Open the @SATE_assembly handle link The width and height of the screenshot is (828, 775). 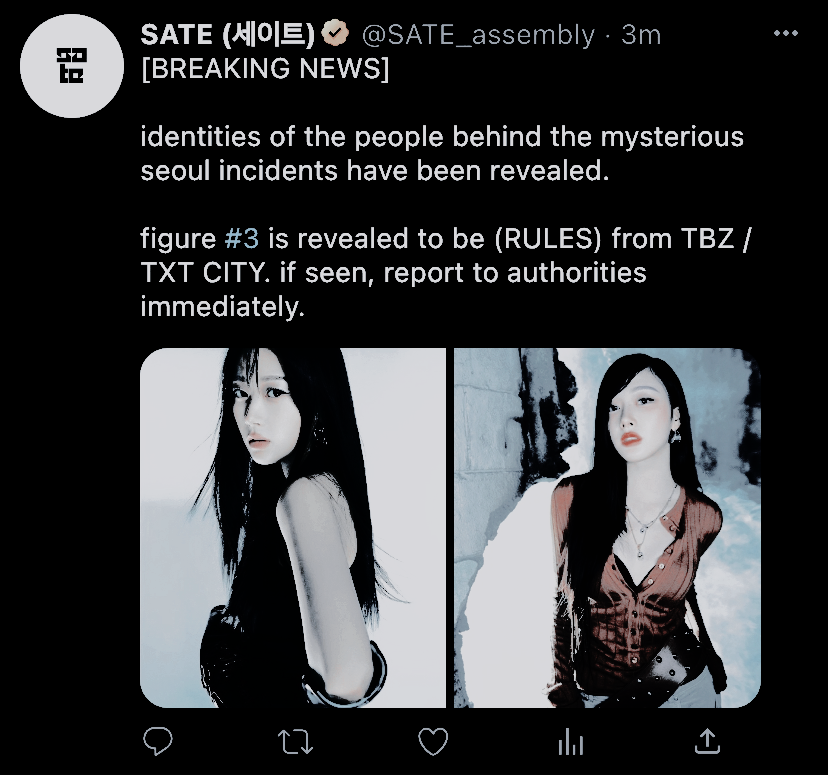[x=478, y=35]
